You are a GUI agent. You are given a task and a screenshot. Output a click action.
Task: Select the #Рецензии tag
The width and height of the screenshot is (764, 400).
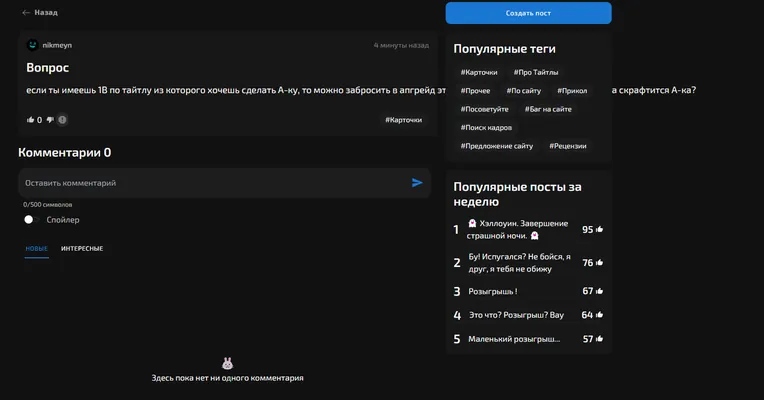(x=568, y=146)
